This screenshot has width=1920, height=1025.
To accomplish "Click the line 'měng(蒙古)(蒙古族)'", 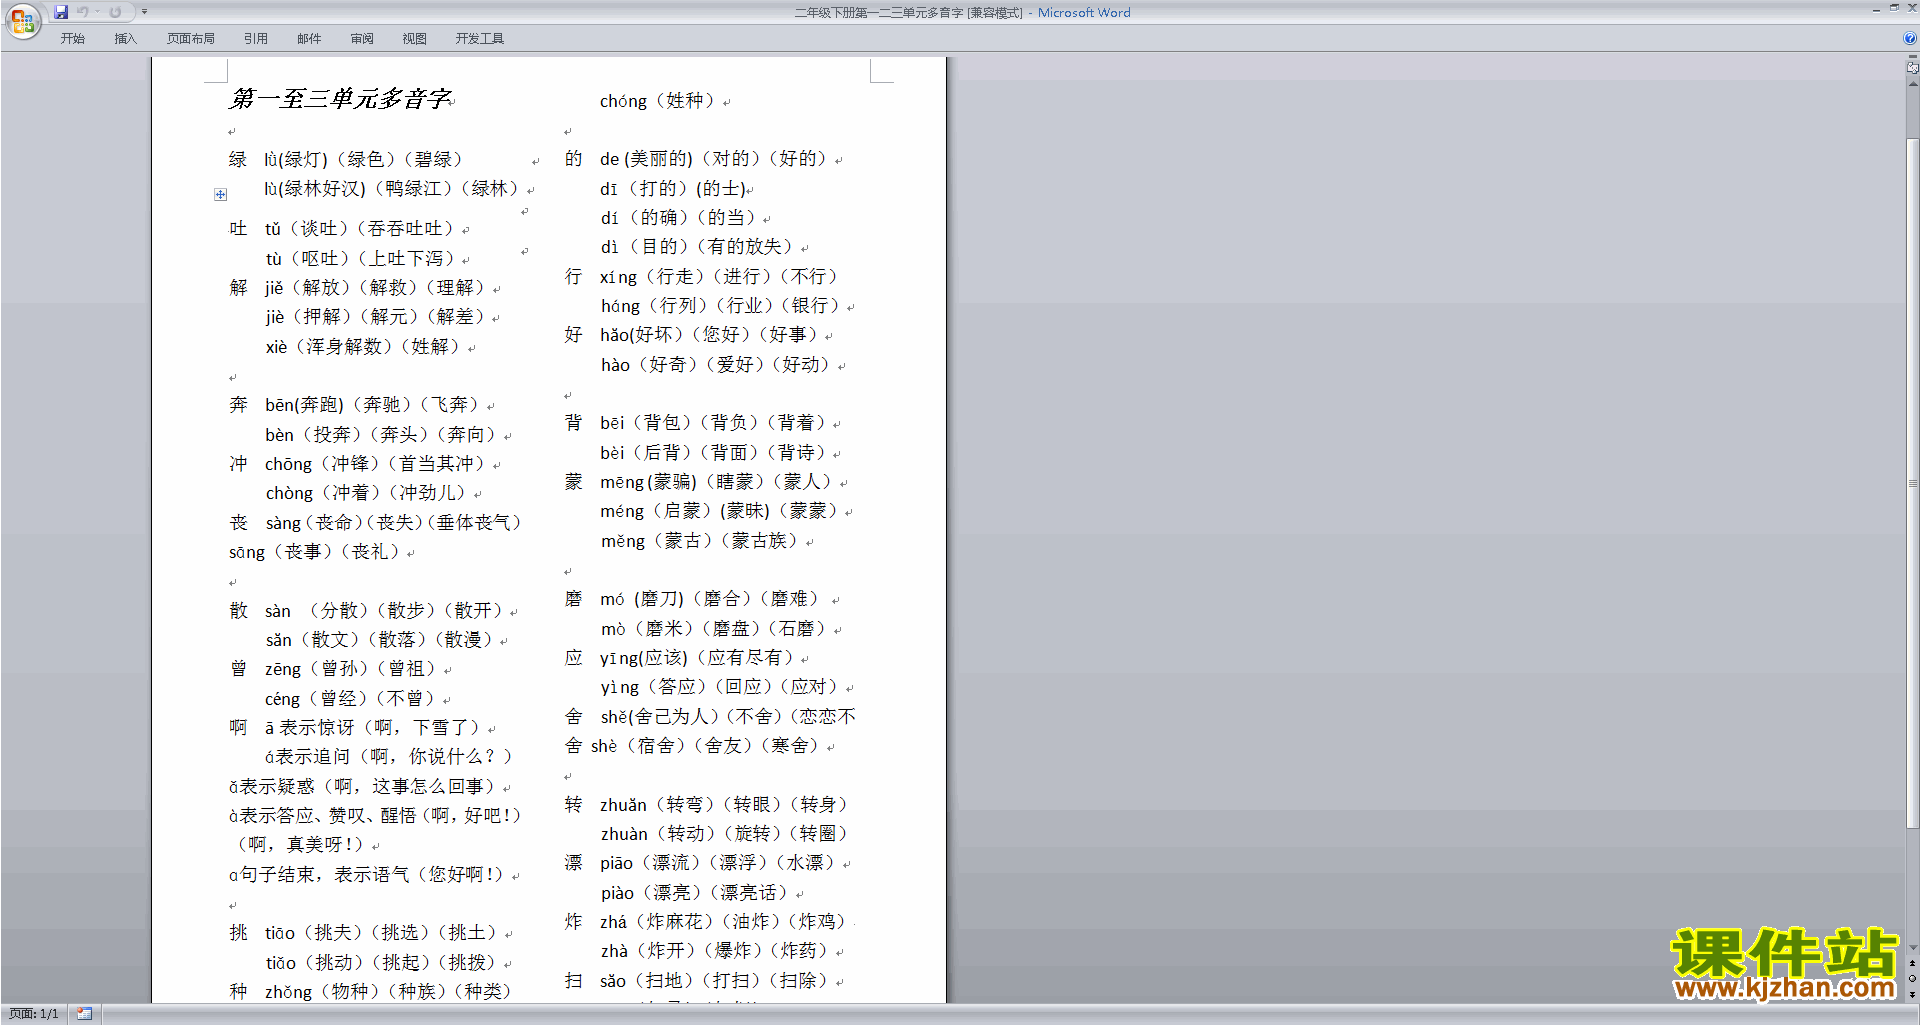I will (x=699, y=541).
